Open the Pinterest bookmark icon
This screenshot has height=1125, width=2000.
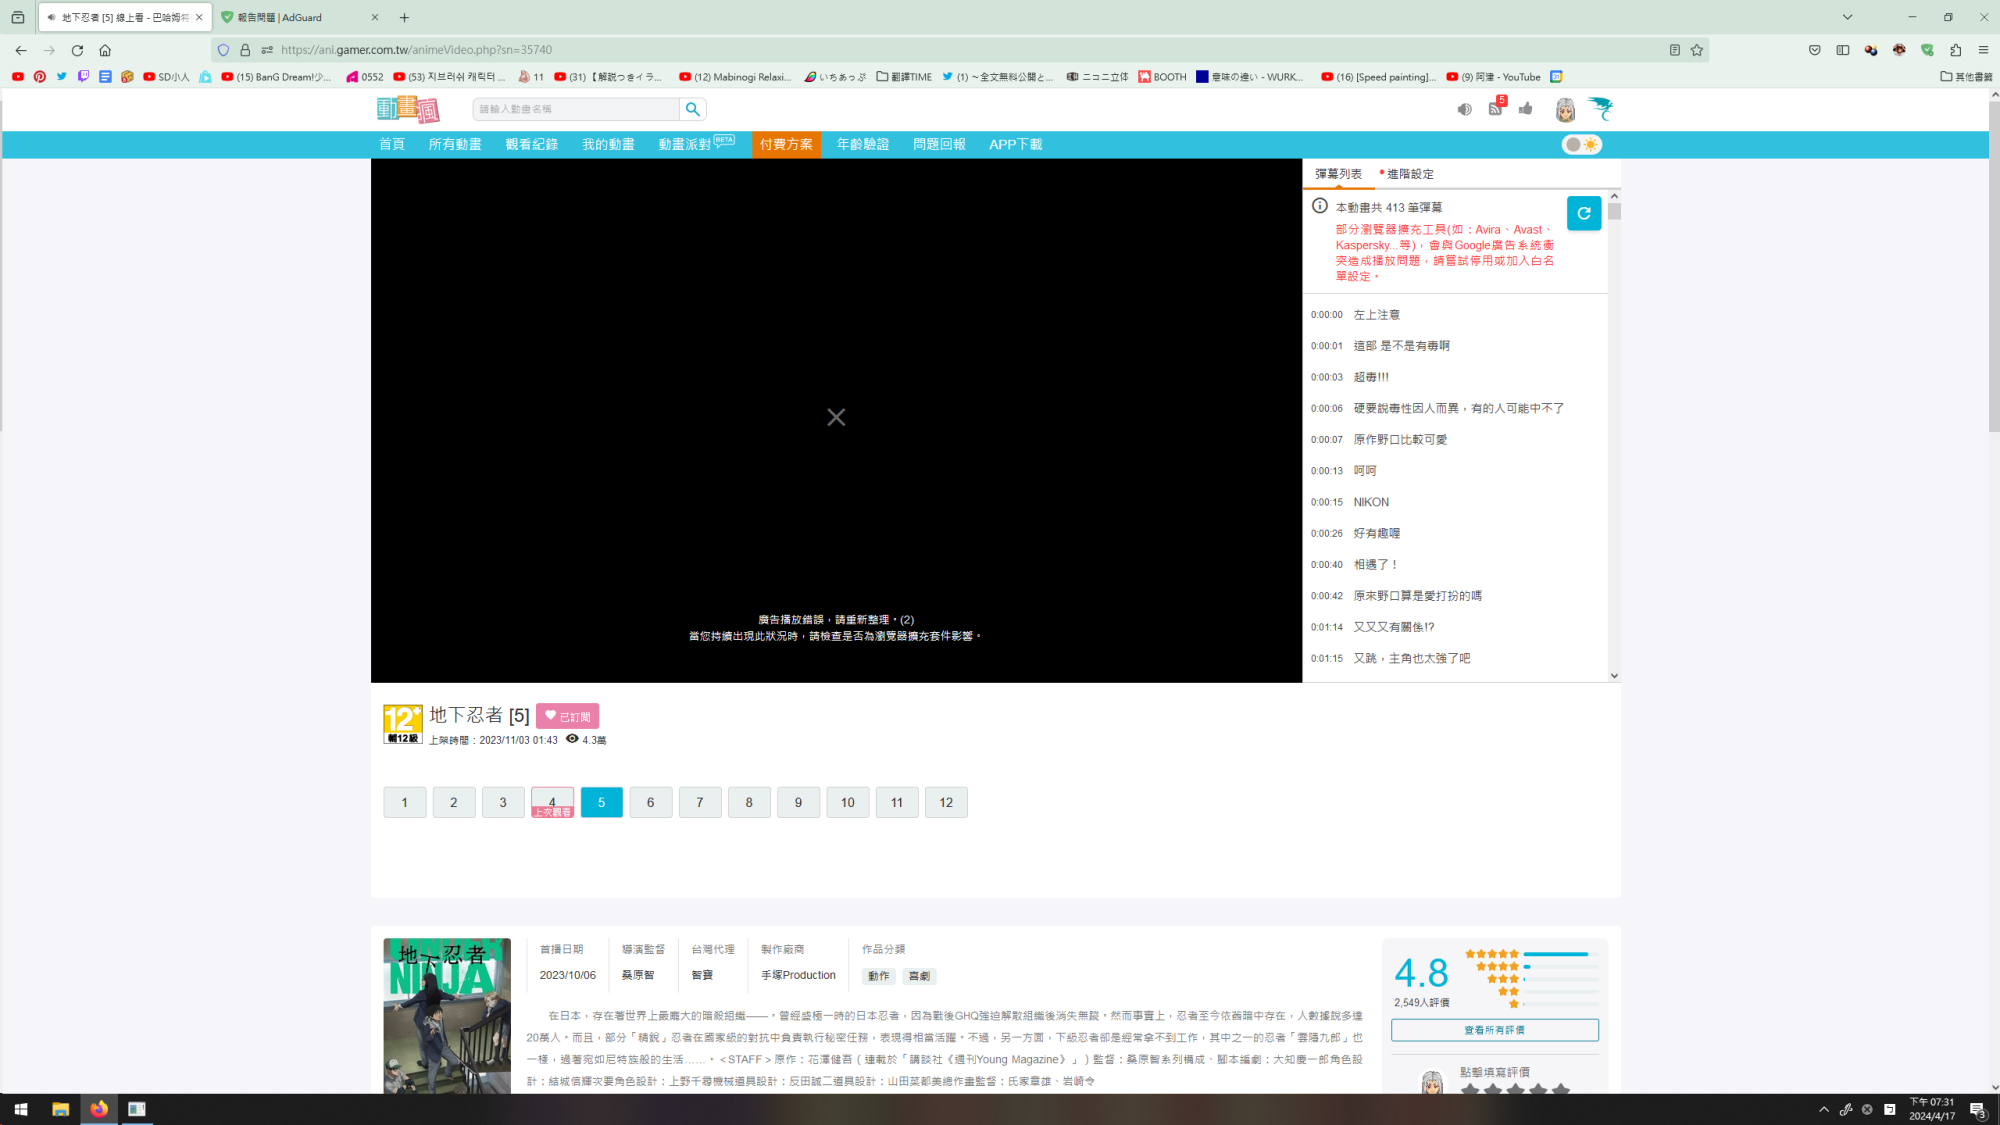pos(40,77)
